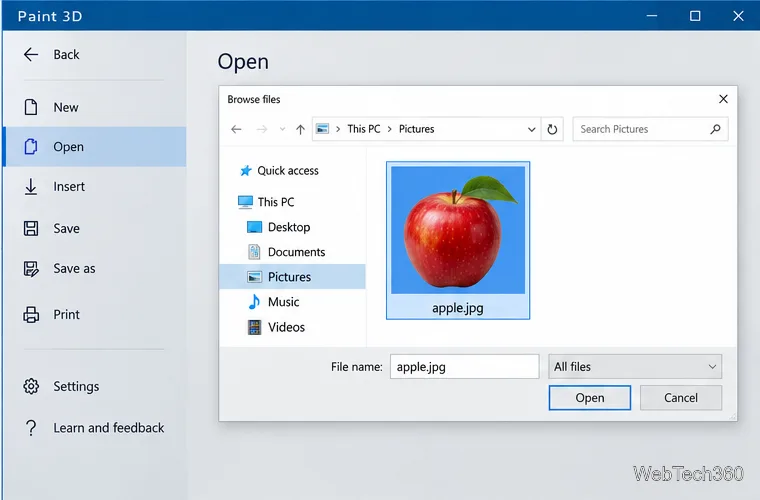Select Documents in navigation tree
Image resolution: width=760 pixels, height=500 pixels.
[x=297, y=252]
